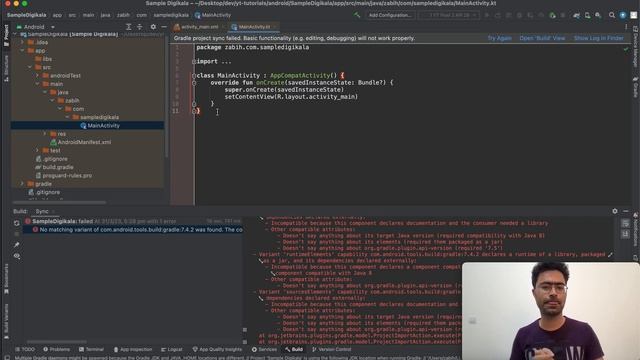Image resolution: width=640 pixels, height=360 pixels.
Task: Minimize the Build panel with minus icon
Action: [x=626, y=211]
